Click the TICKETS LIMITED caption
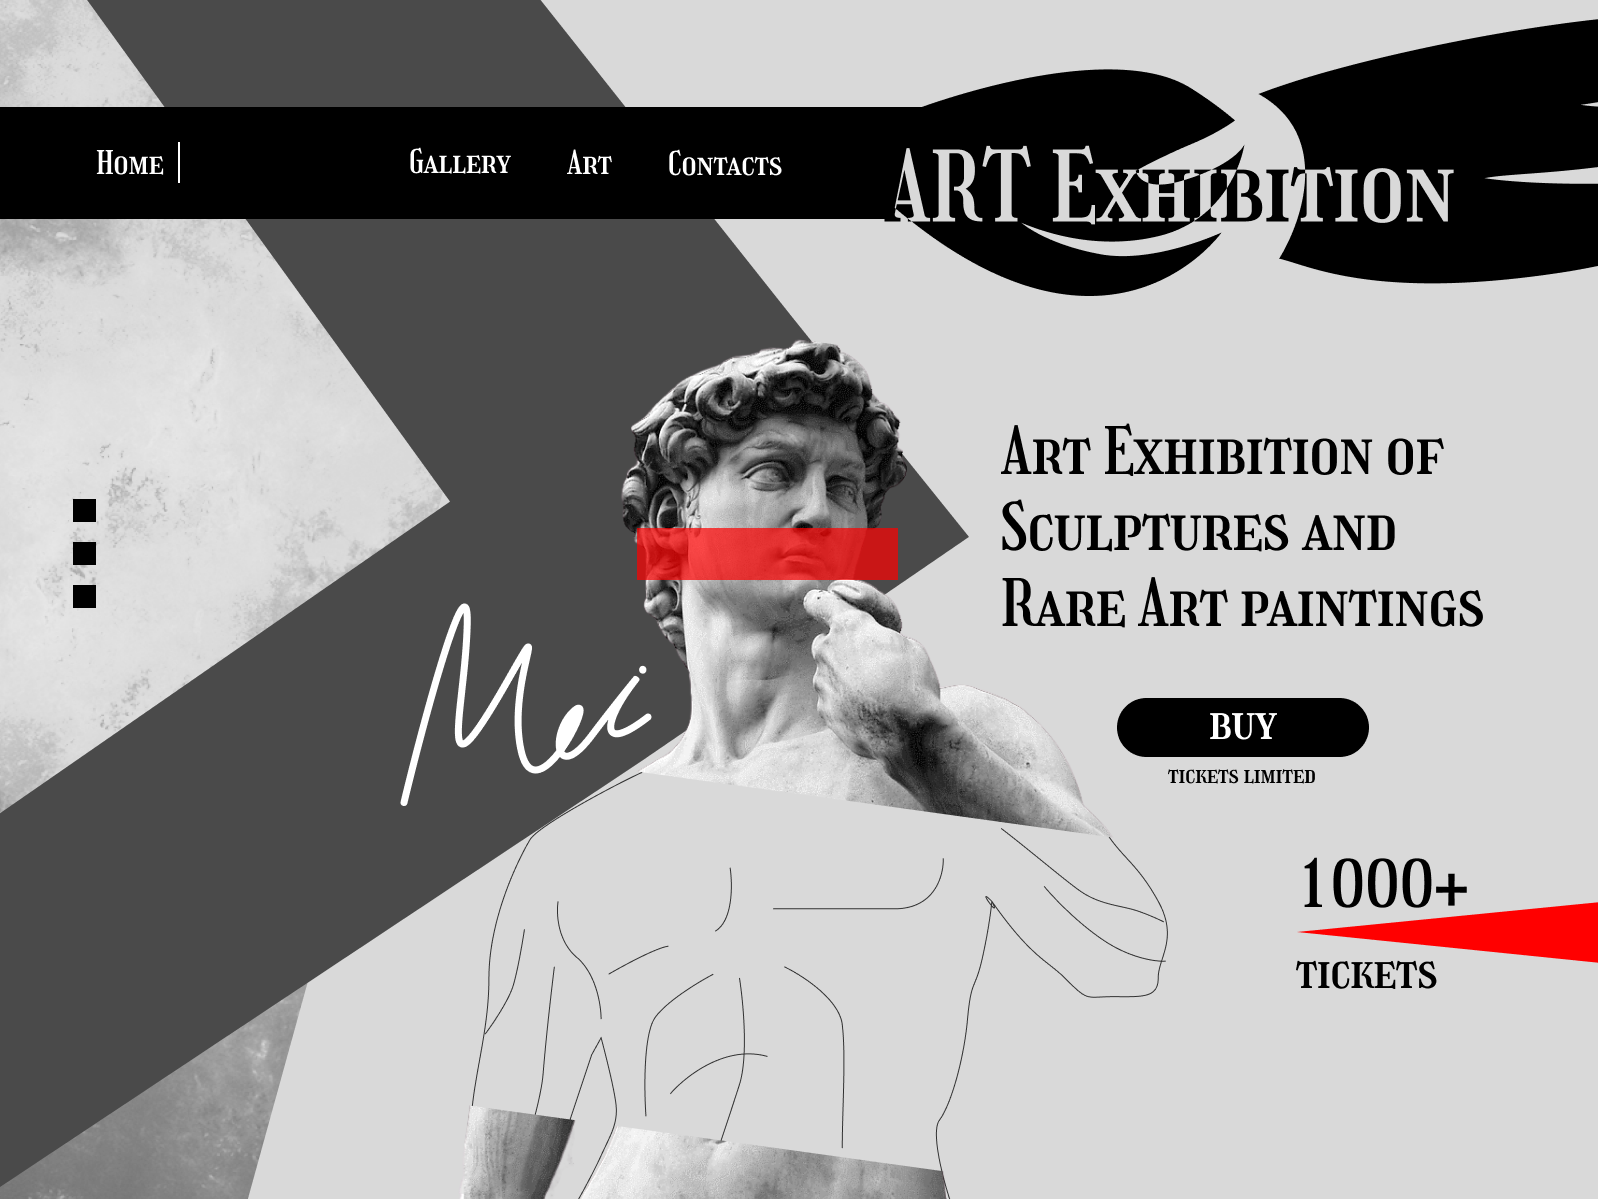Image resolution: width=1598 pixels, height=1199 pixels. (x=1241, y=777)
